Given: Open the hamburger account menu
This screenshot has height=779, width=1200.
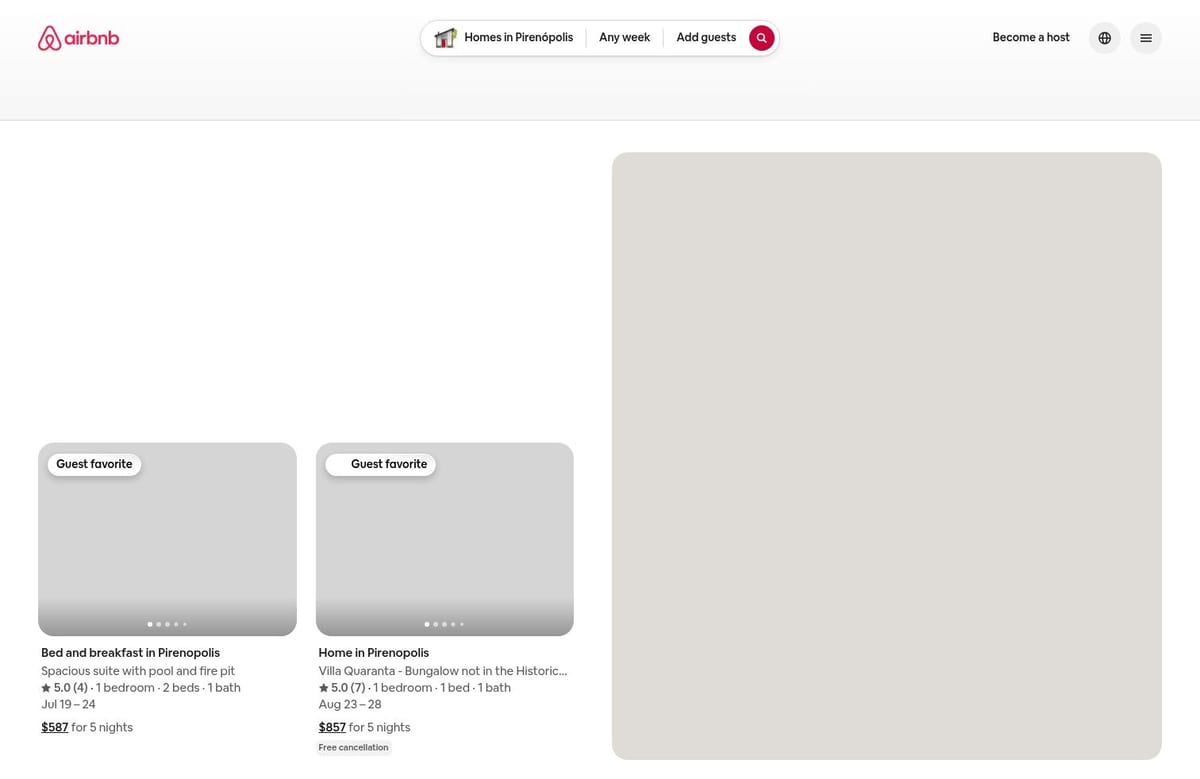Looking at the screenshot, I should (x=1146, y=38).
